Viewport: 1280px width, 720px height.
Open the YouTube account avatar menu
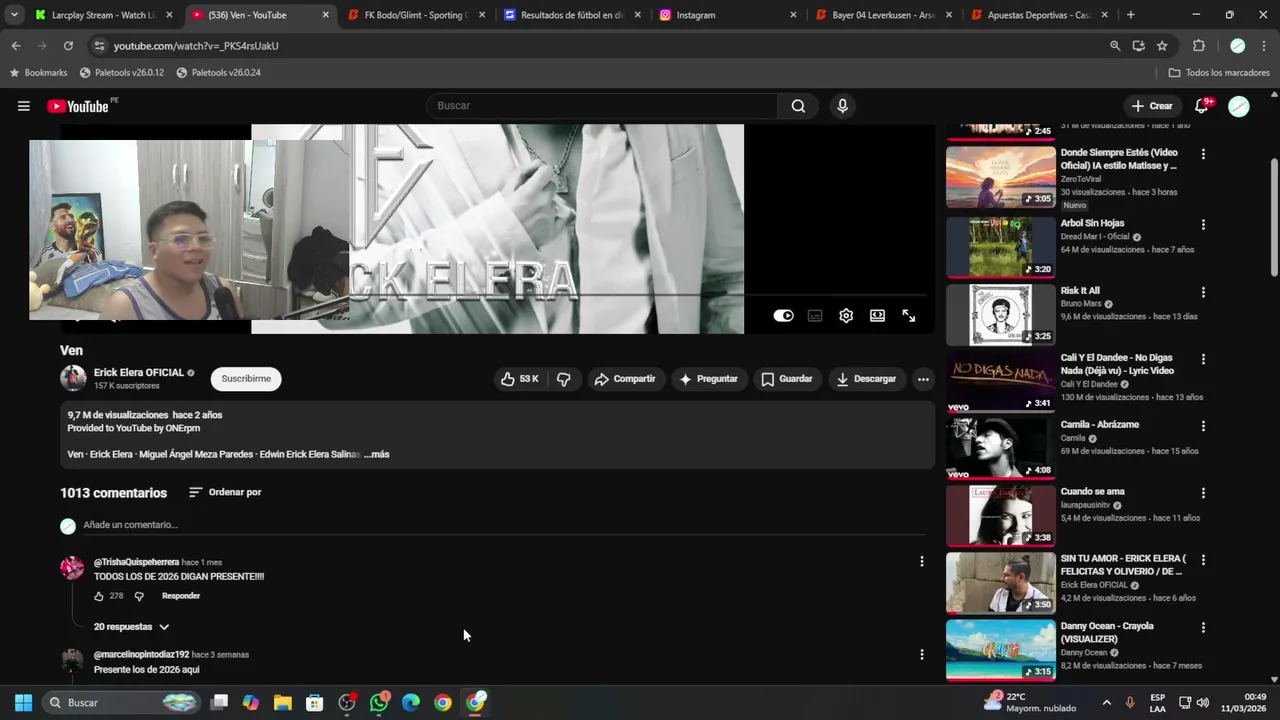click(x=1239, y=106)
